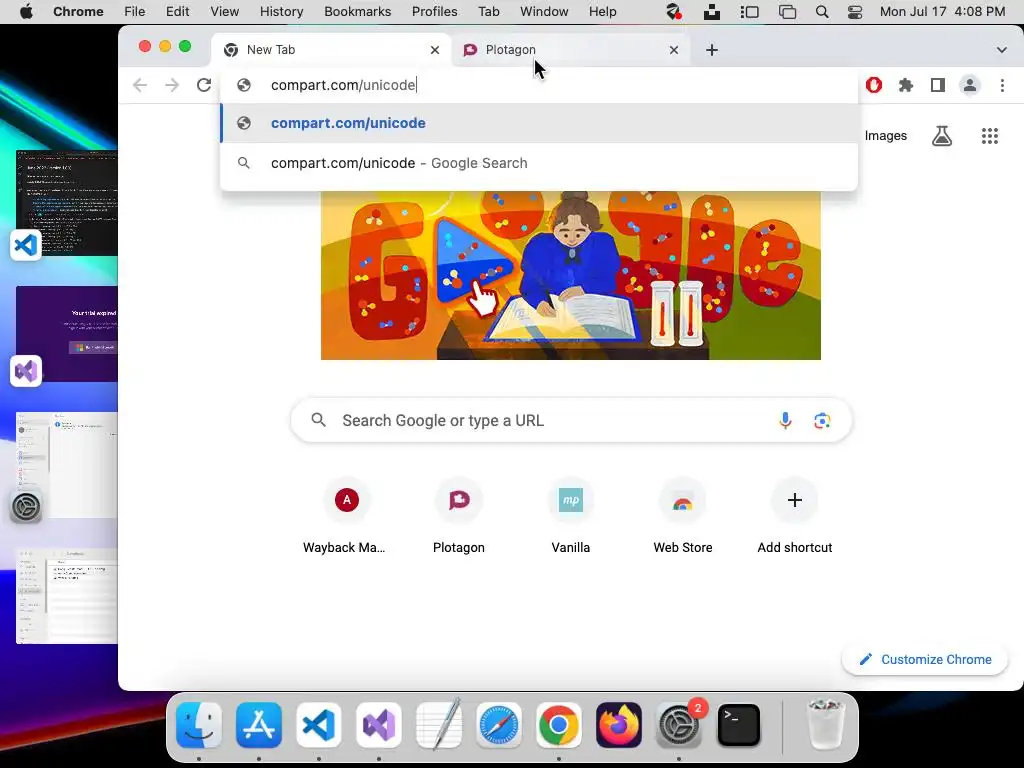1024x768 pixels.
Task: Open Firefox from the Dock
Action: point(619,725)
